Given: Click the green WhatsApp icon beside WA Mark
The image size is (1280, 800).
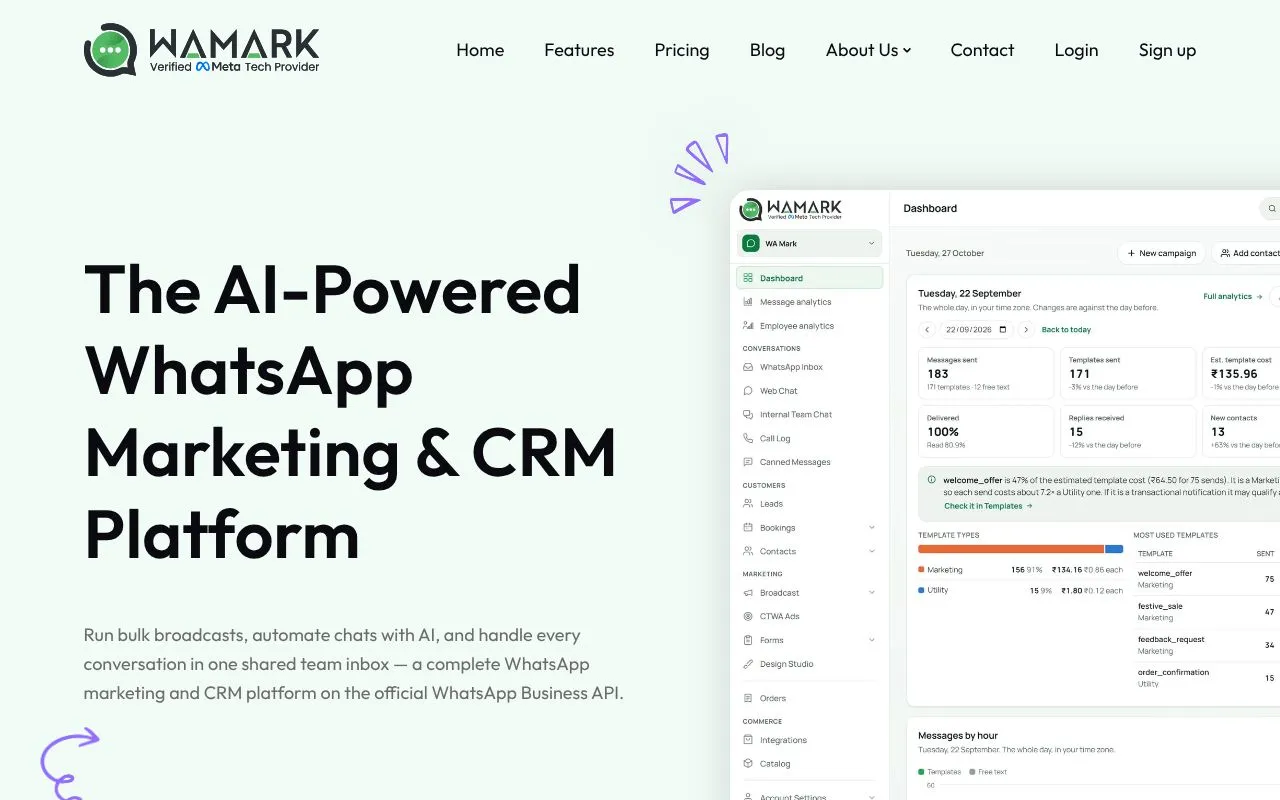Looking at the screenshot, I should (x=750, y=243).
